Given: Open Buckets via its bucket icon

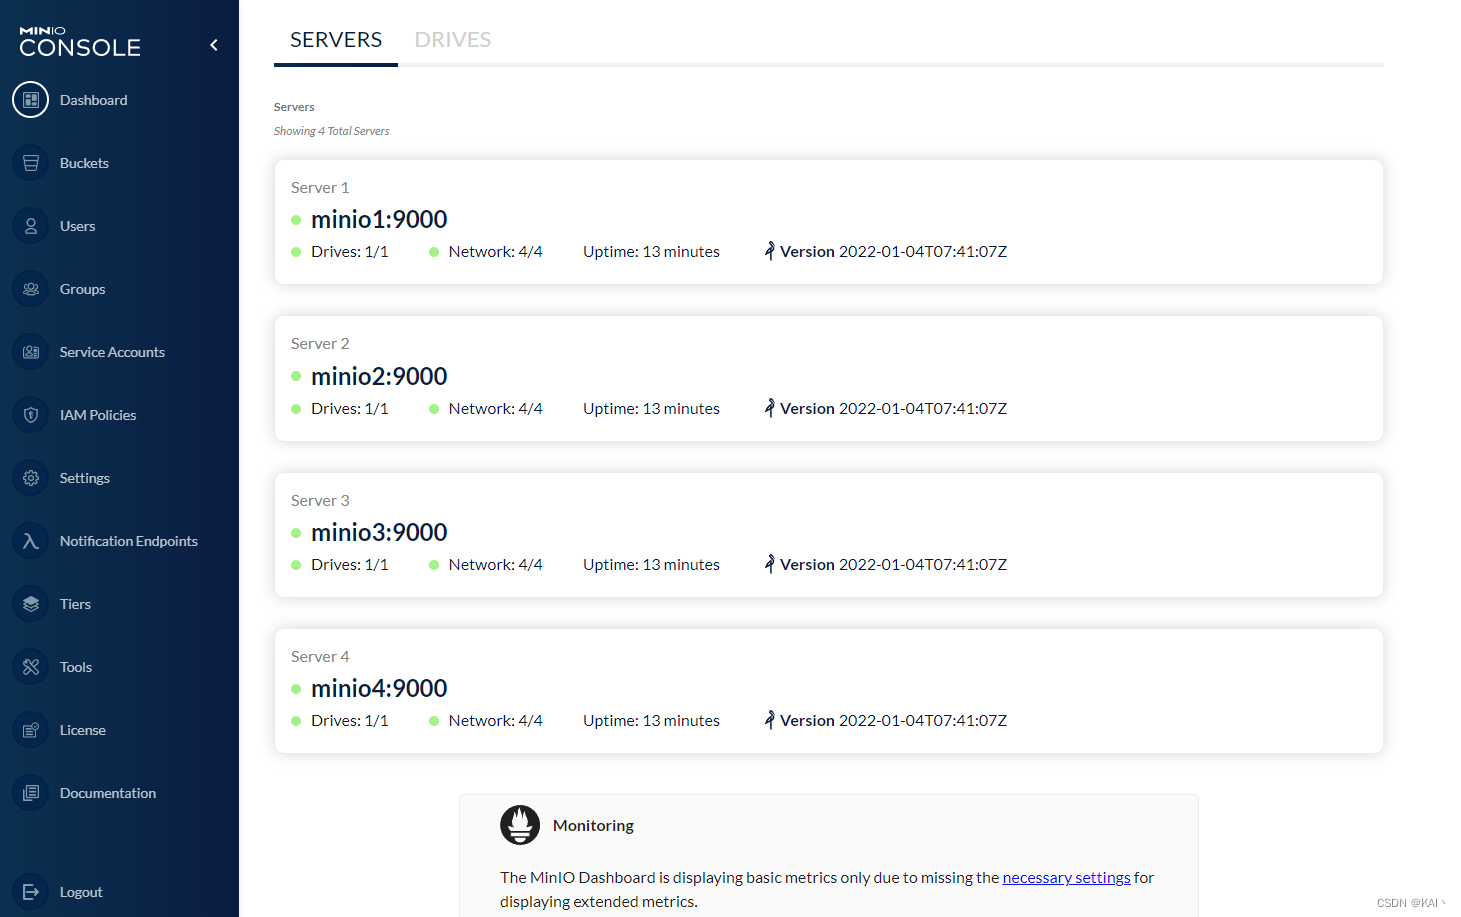Looking at the screenshot, I should (x=31, y=163).
